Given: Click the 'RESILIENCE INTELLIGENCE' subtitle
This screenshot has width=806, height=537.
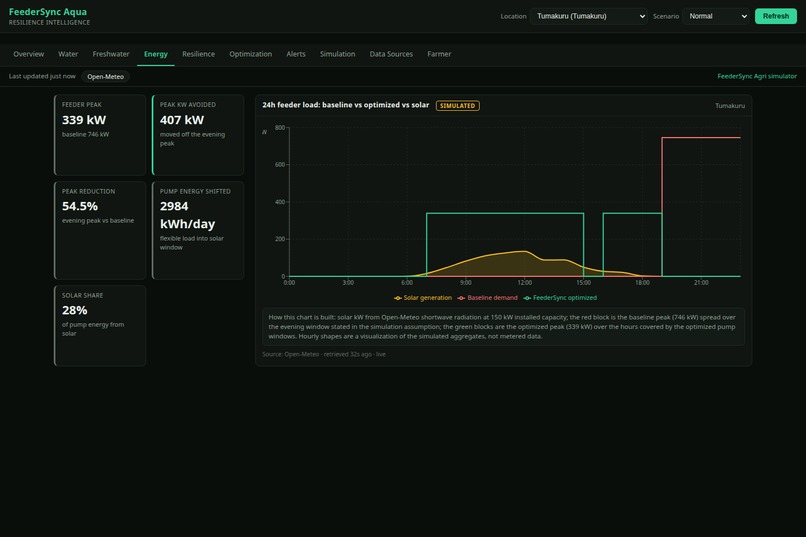Looking at the screenshot, I should (49, 23).
